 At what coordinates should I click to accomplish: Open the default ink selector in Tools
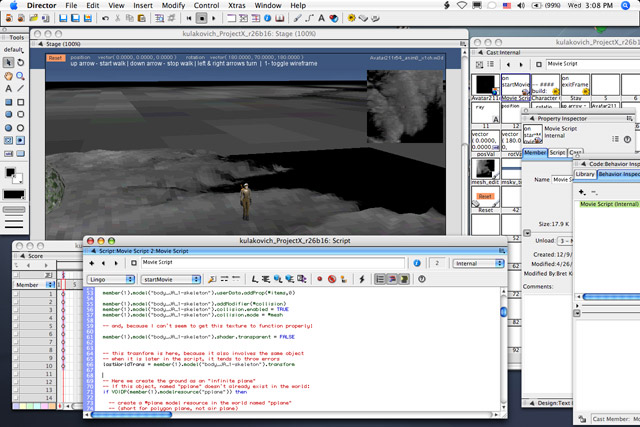tap(14, 50)
